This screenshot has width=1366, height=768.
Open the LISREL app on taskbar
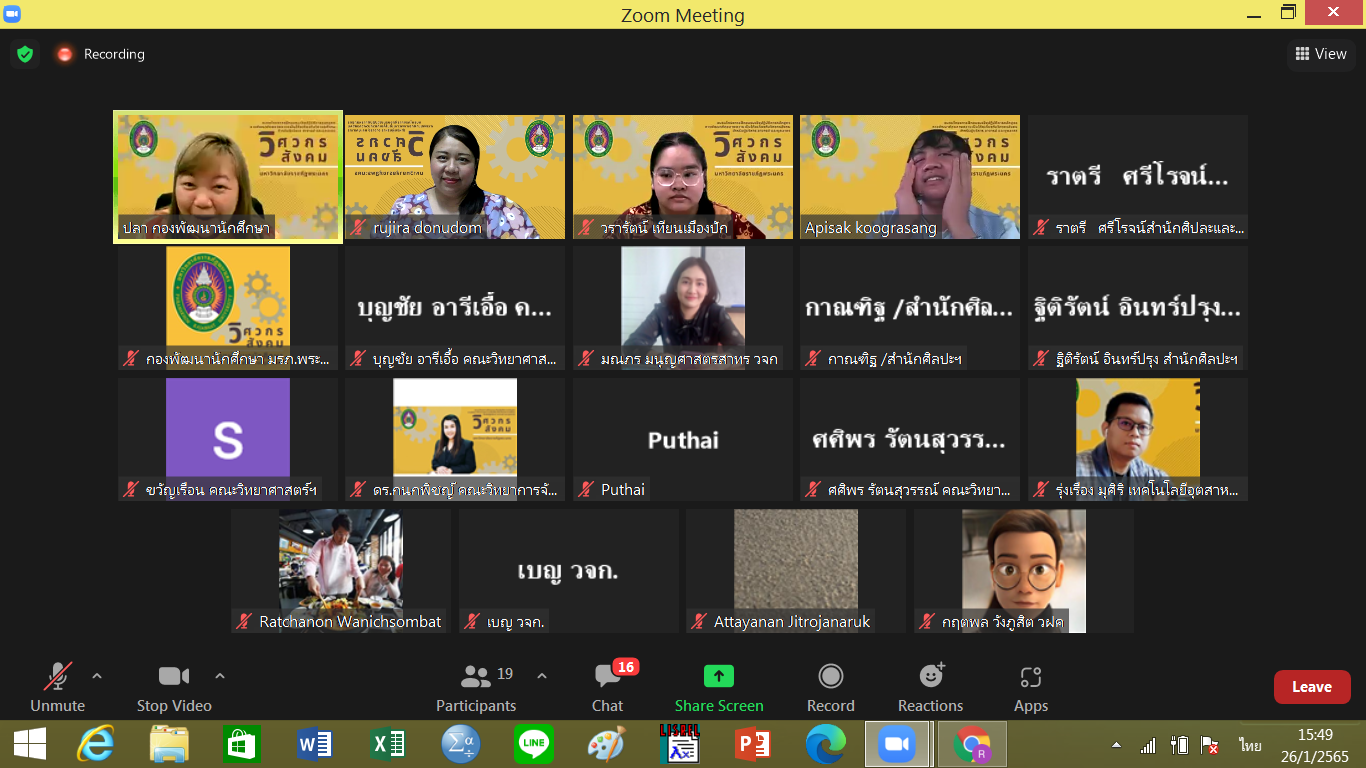tap(679, 744)
